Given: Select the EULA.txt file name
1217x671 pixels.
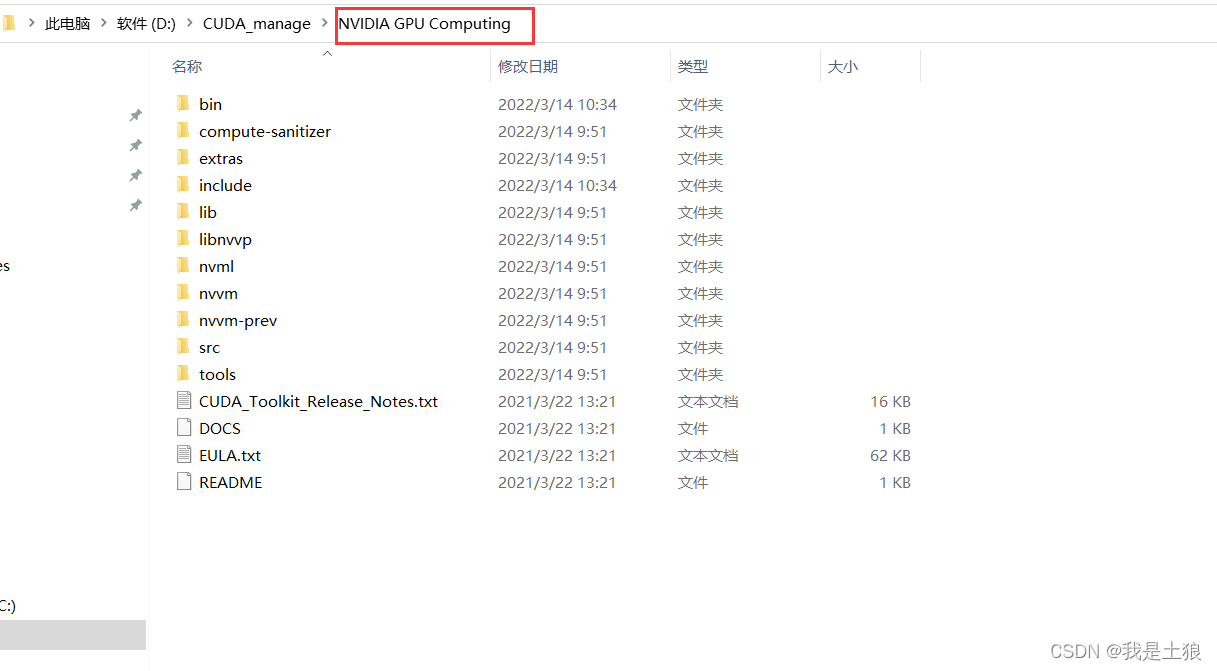Looking at the screenshot, I should pyautogui.click(x=230, y=455).
